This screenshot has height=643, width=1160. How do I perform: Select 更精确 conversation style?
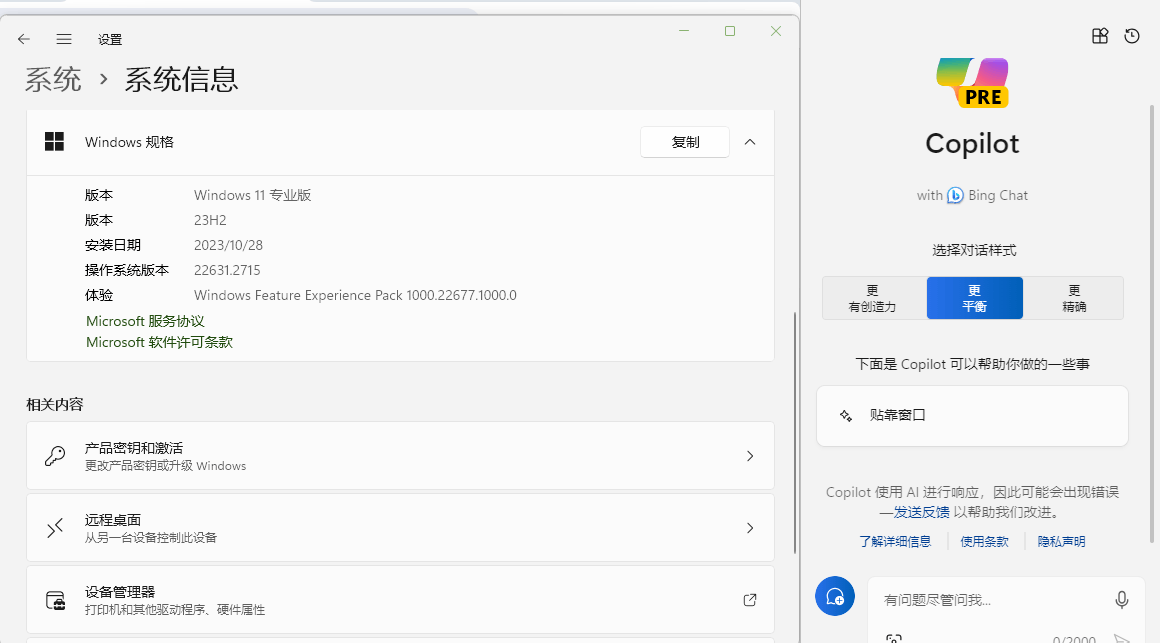pyautogui.click(x=1073, y=298)
